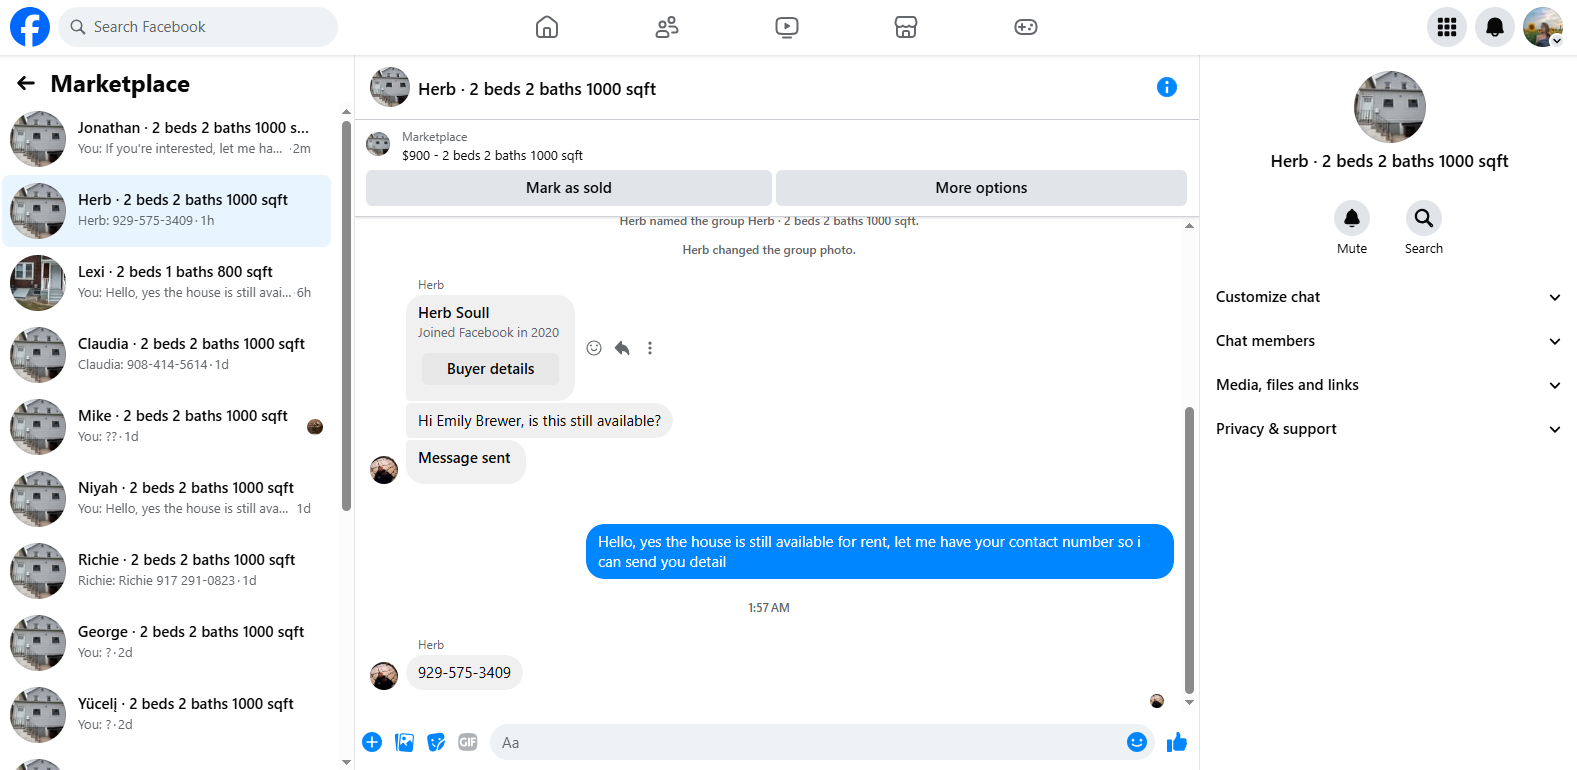Open the Marketplace storefront icon
Image resolution: width=1577 pixels, height=770 pixels.
(906, 27)
